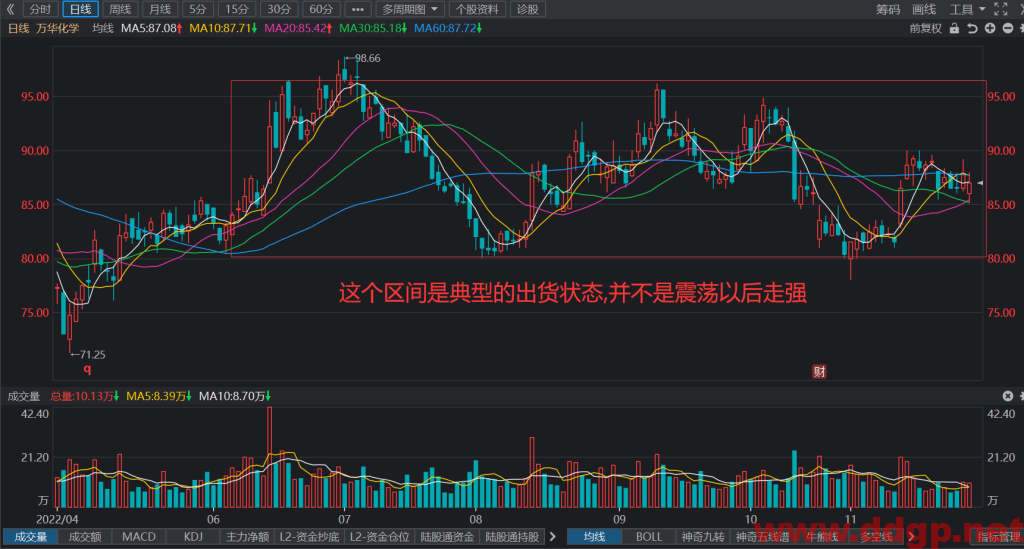This screenshot has height=549, width=1024.
Task: Switch overlay to BOLL
Action: [x=648, y=537]
